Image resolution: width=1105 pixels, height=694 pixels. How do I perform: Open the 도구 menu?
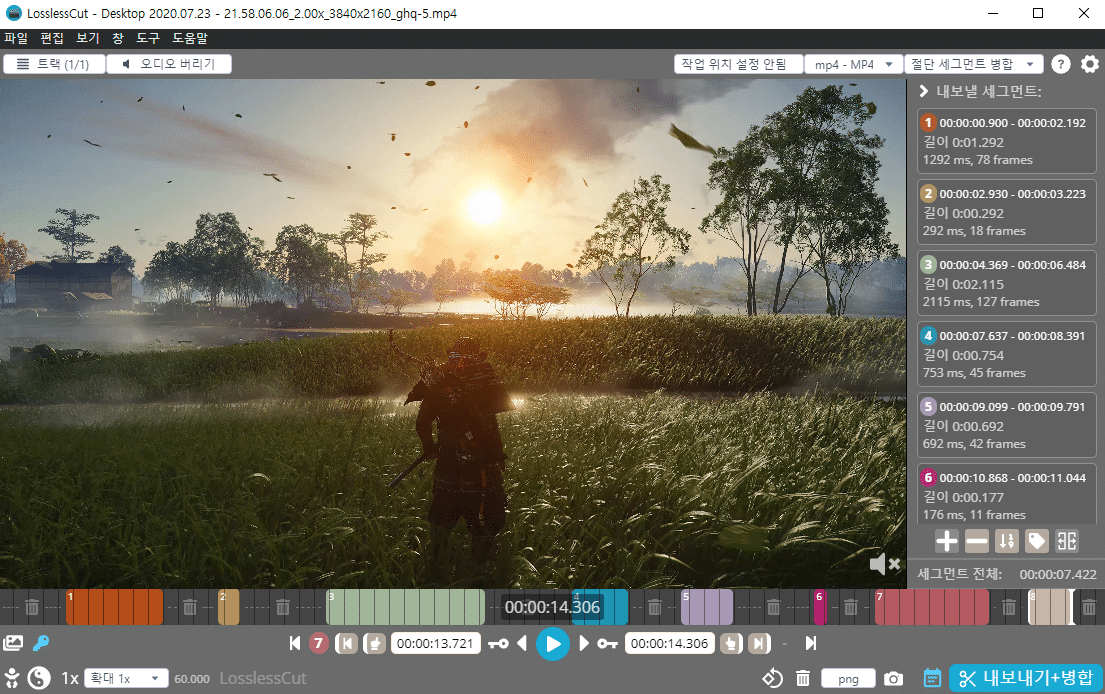pyautogui.click(x=148, y=38)
